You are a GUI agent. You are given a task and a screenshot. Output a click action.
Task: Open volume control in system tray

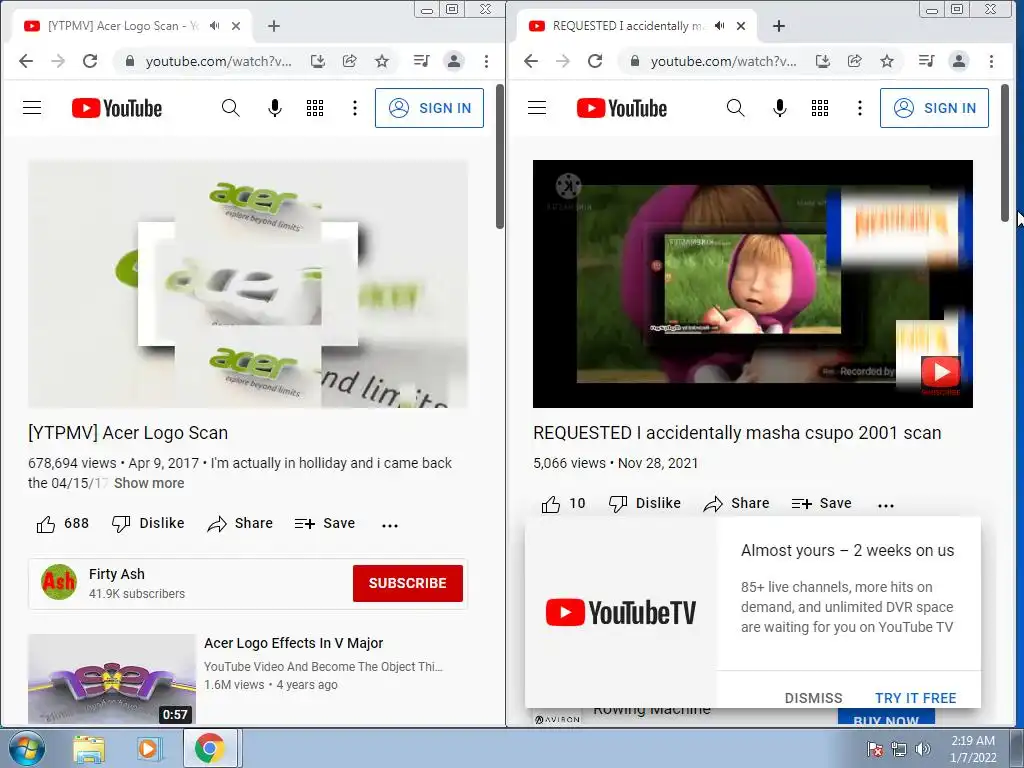pyautogui.click(x=922, y=749)
